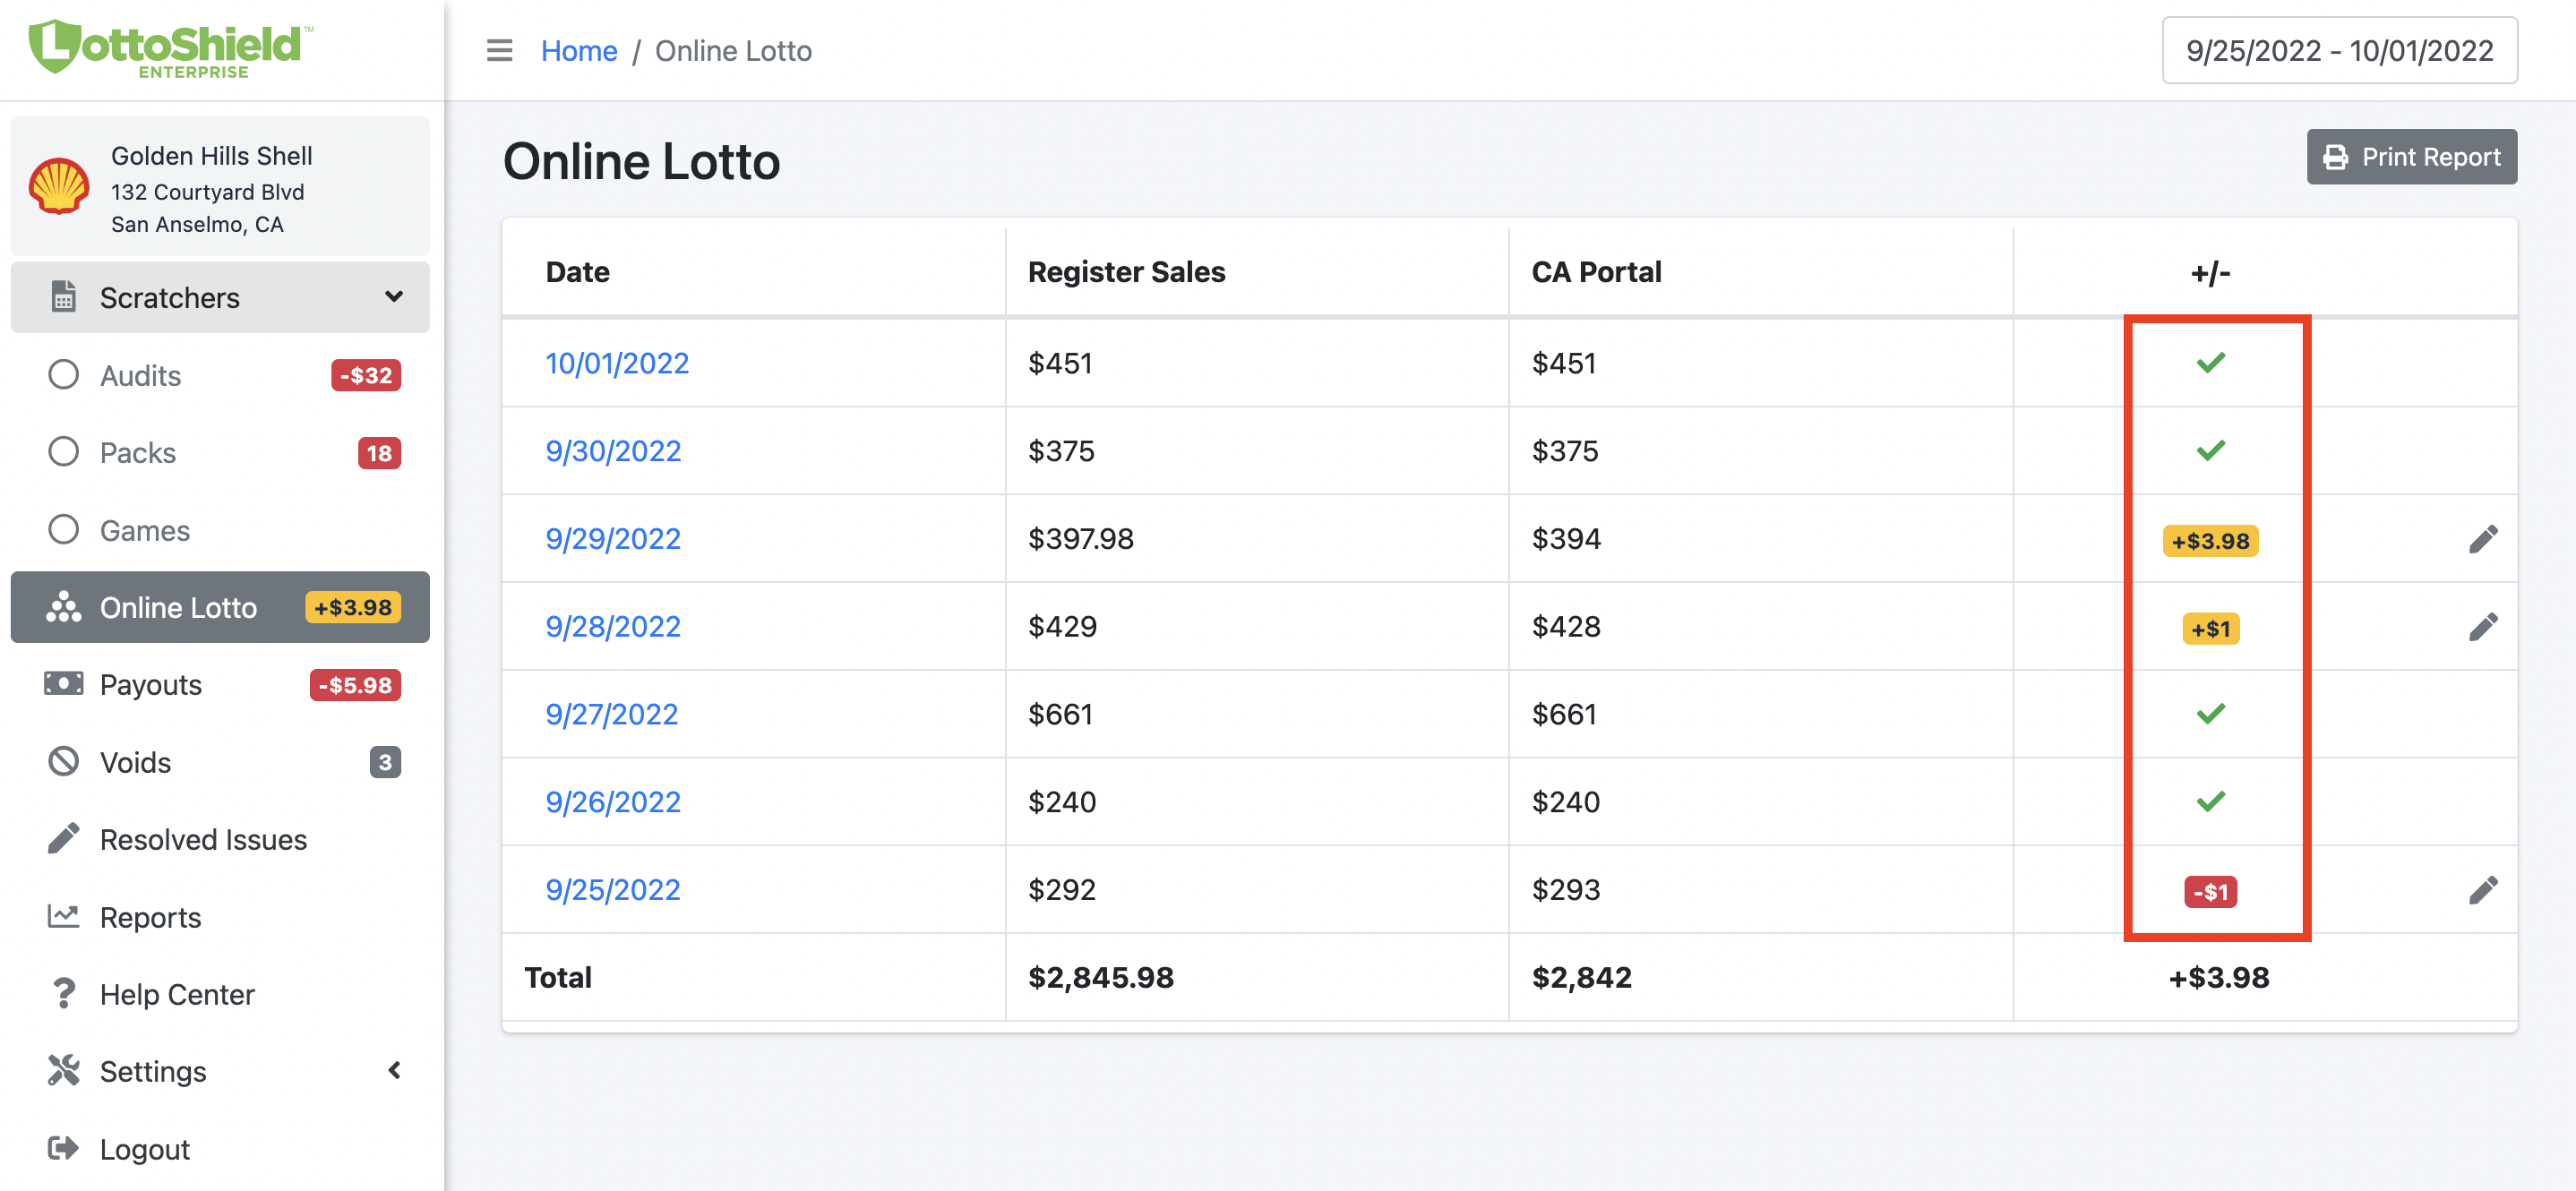This screenshot has height=1191, width=2576.
Task: Click edit pencil for 9/25/2022 row
Action: point(2483,890)
